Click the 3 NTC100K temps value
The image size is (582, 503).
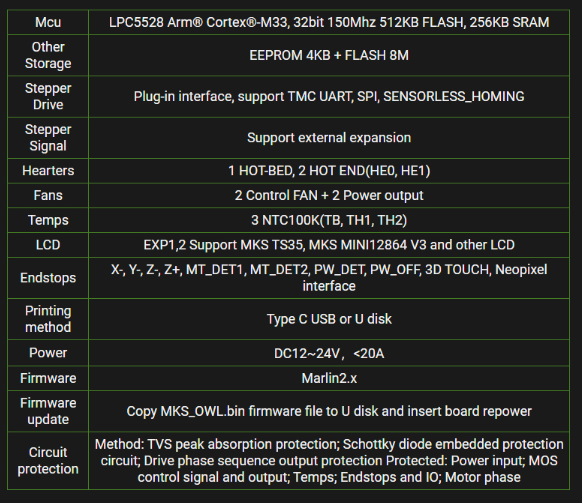[329, 220]
